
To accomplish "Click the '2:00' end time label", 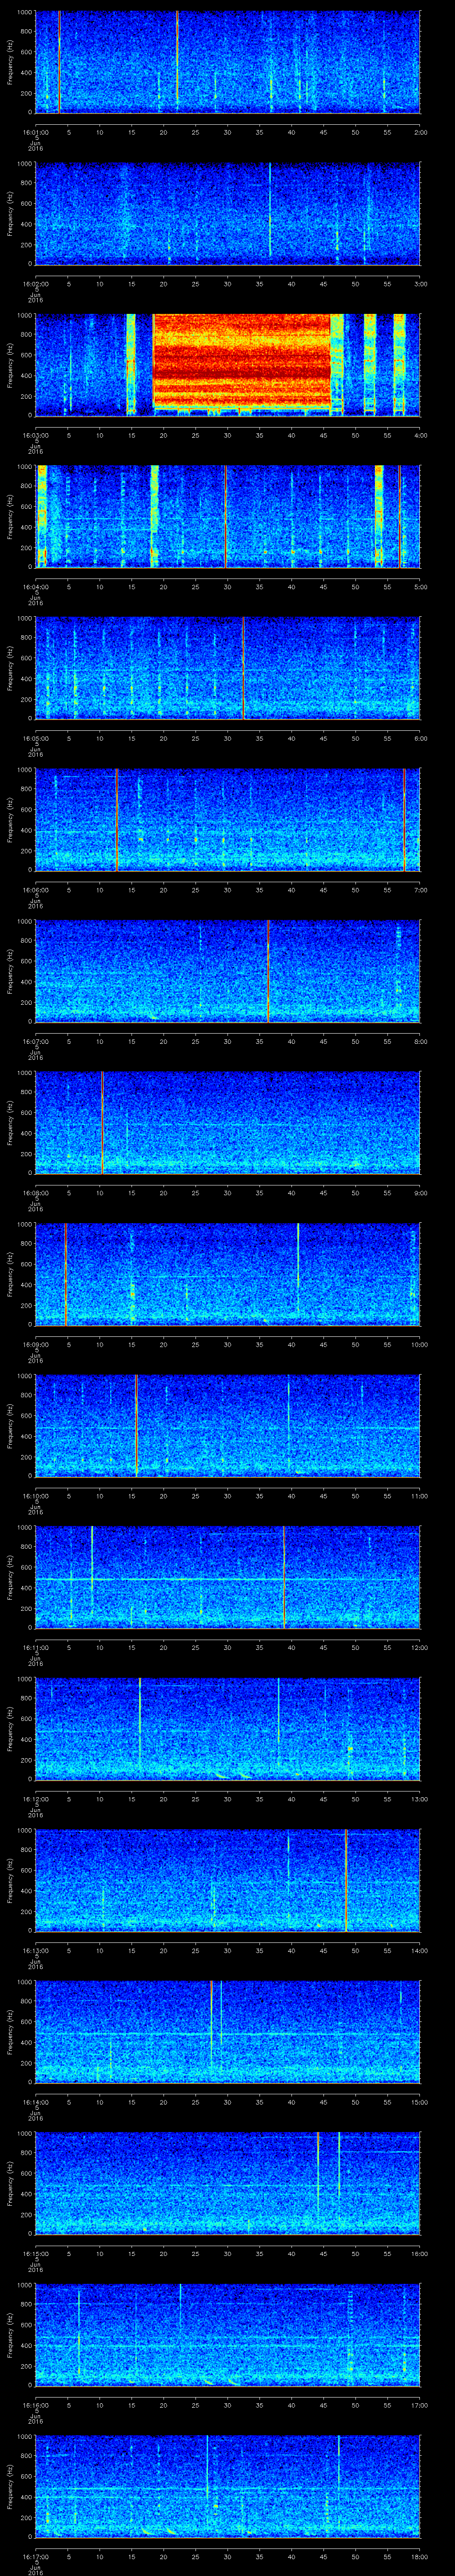I will point(420,132).
